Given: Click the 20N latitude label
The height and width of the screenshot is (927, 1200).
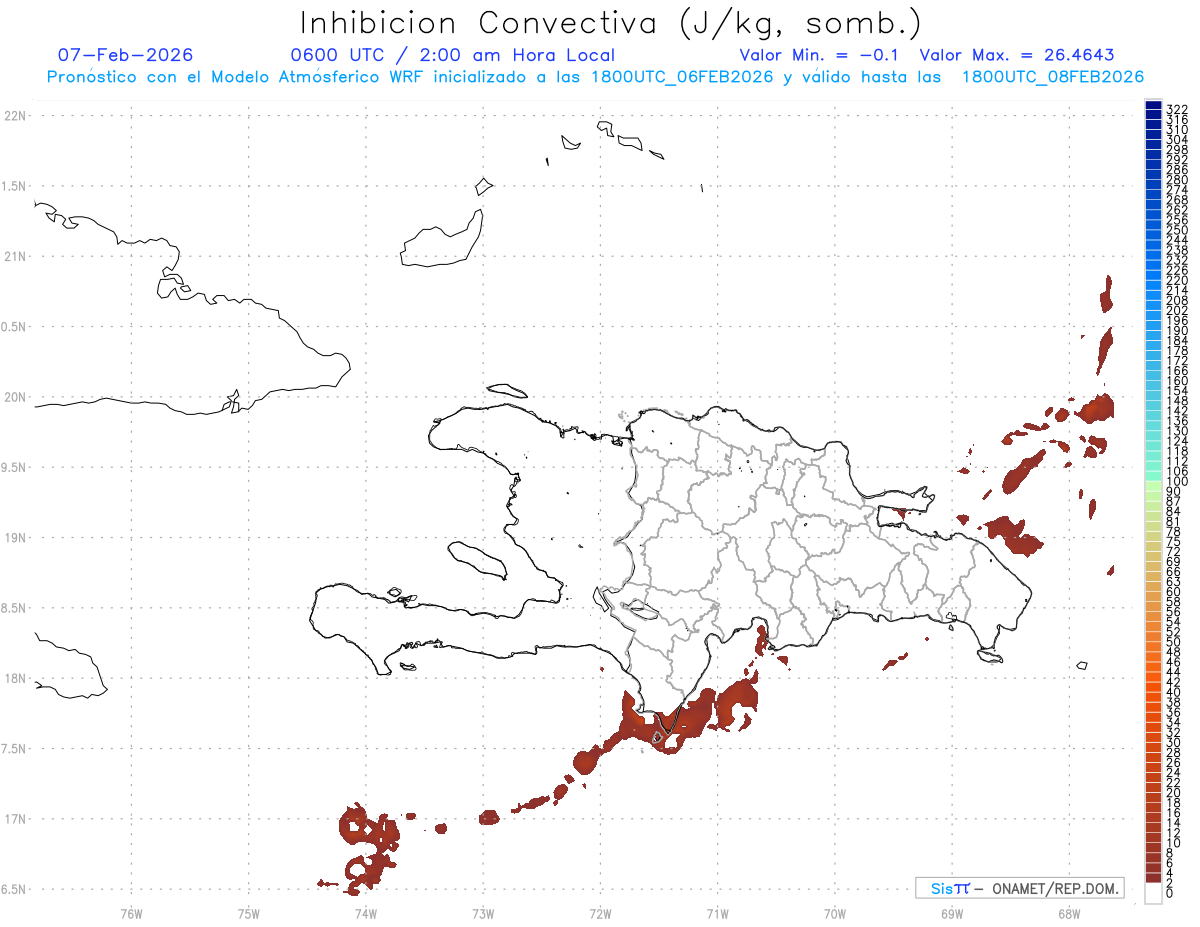Looking at the screenshot, I should (x=15, y=397).
